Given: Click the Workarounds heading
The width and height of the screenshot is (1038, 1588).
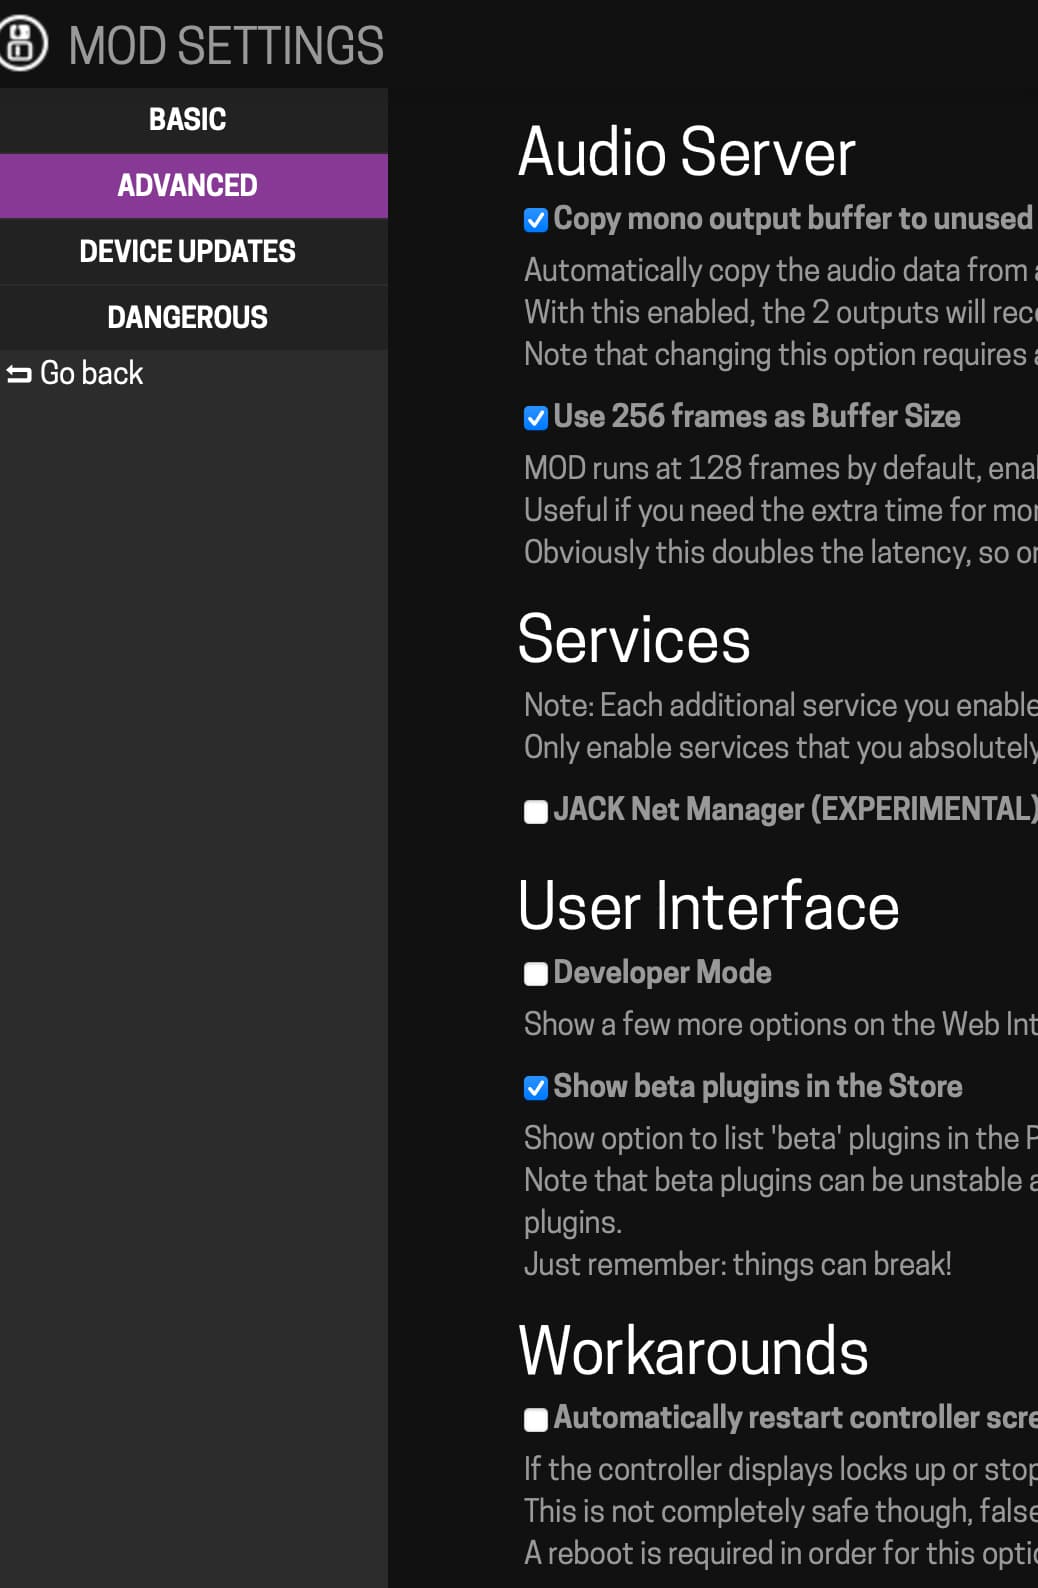Looking at the screenshot, I should point(693,1351).
